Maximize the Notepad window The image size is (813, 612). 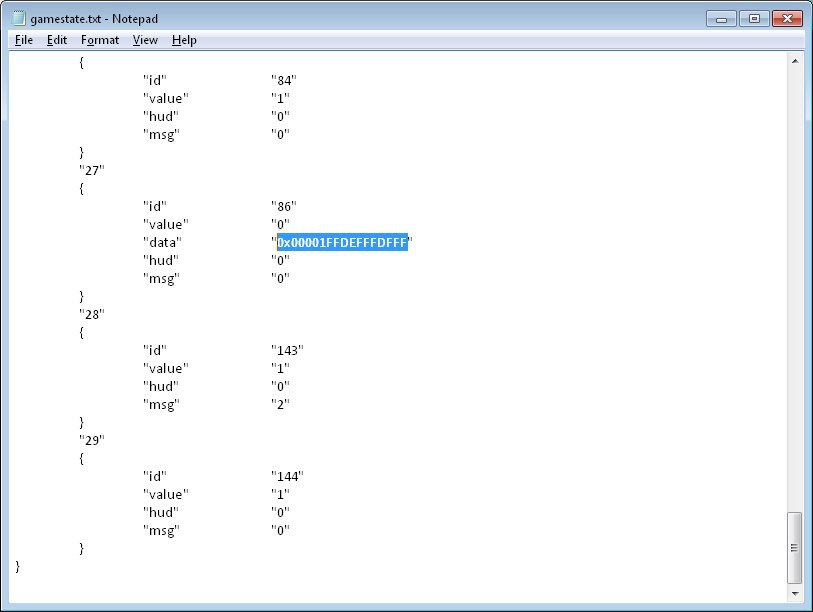pyautogui.click(x=754, y=19)
